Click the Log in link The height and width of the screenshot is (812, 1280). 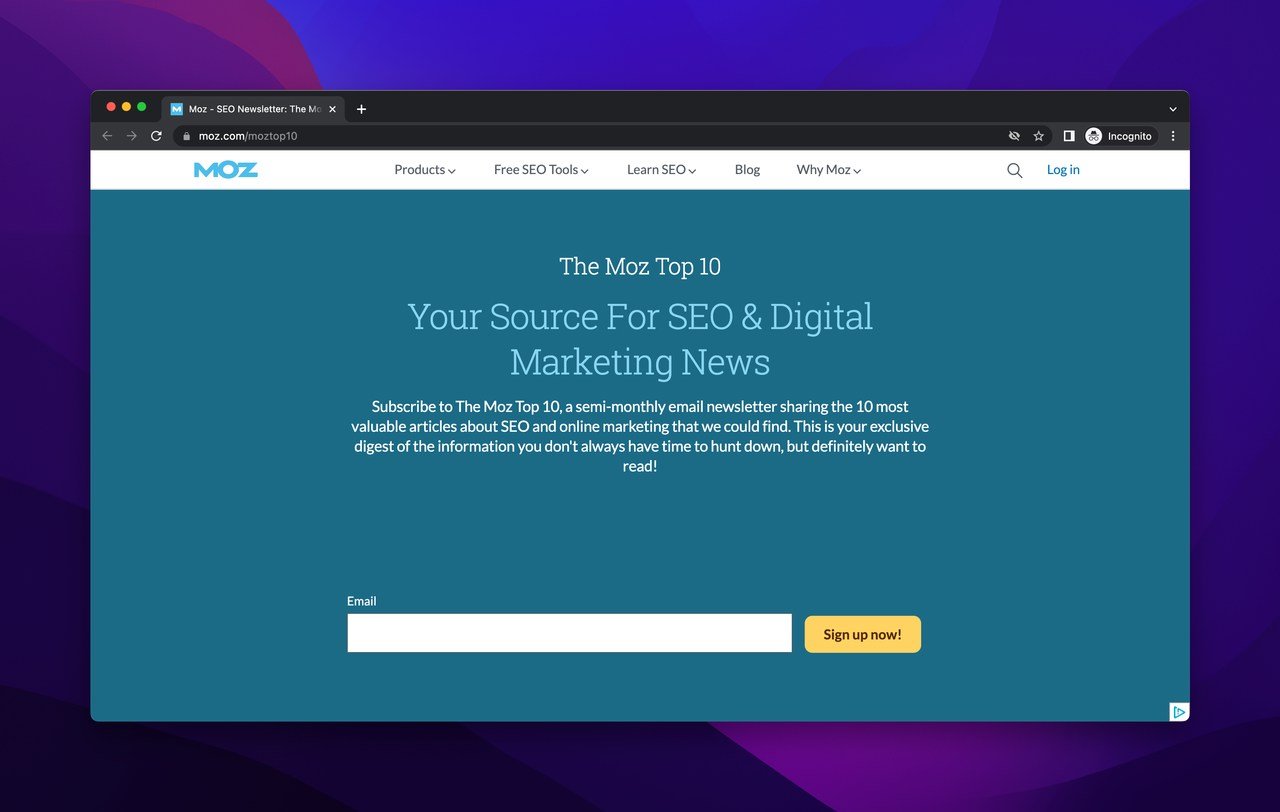pos(1063,170)
